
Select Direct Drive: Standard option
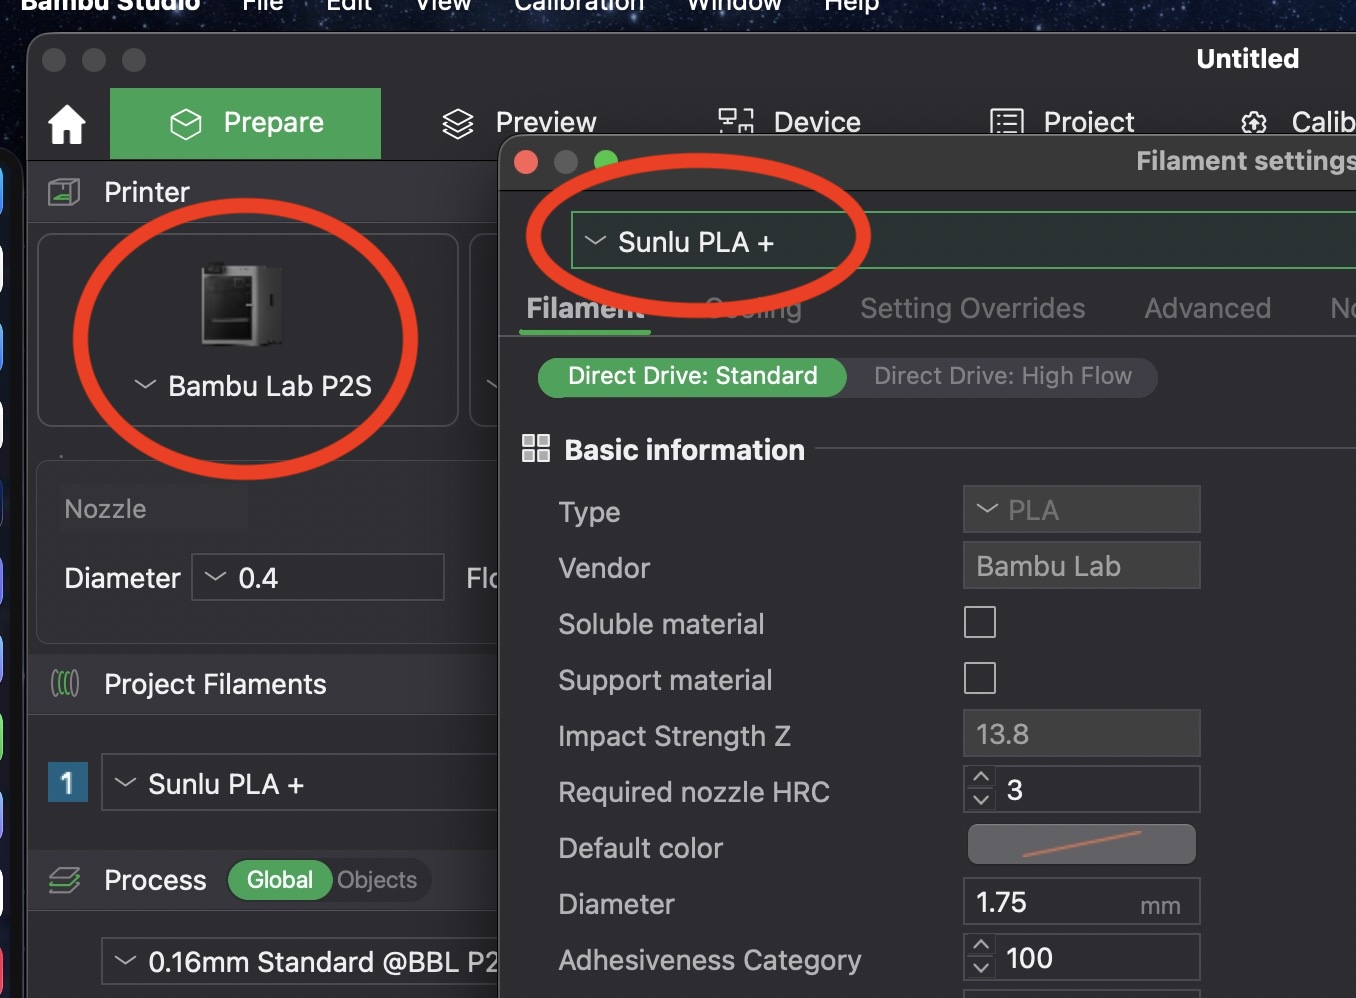click(x=692, y=376)
